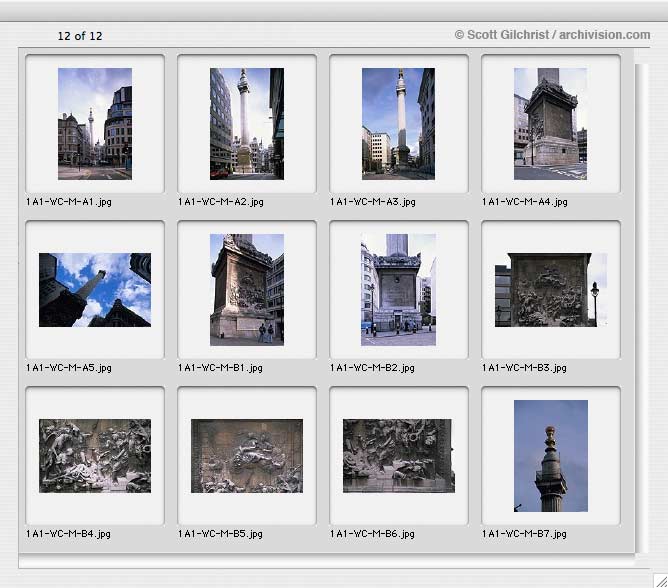This screenshot has width=668, height=588.
Task: Choose the 1A1-WC-M-B5.jpg thumbnail
Action: [247, 456]
